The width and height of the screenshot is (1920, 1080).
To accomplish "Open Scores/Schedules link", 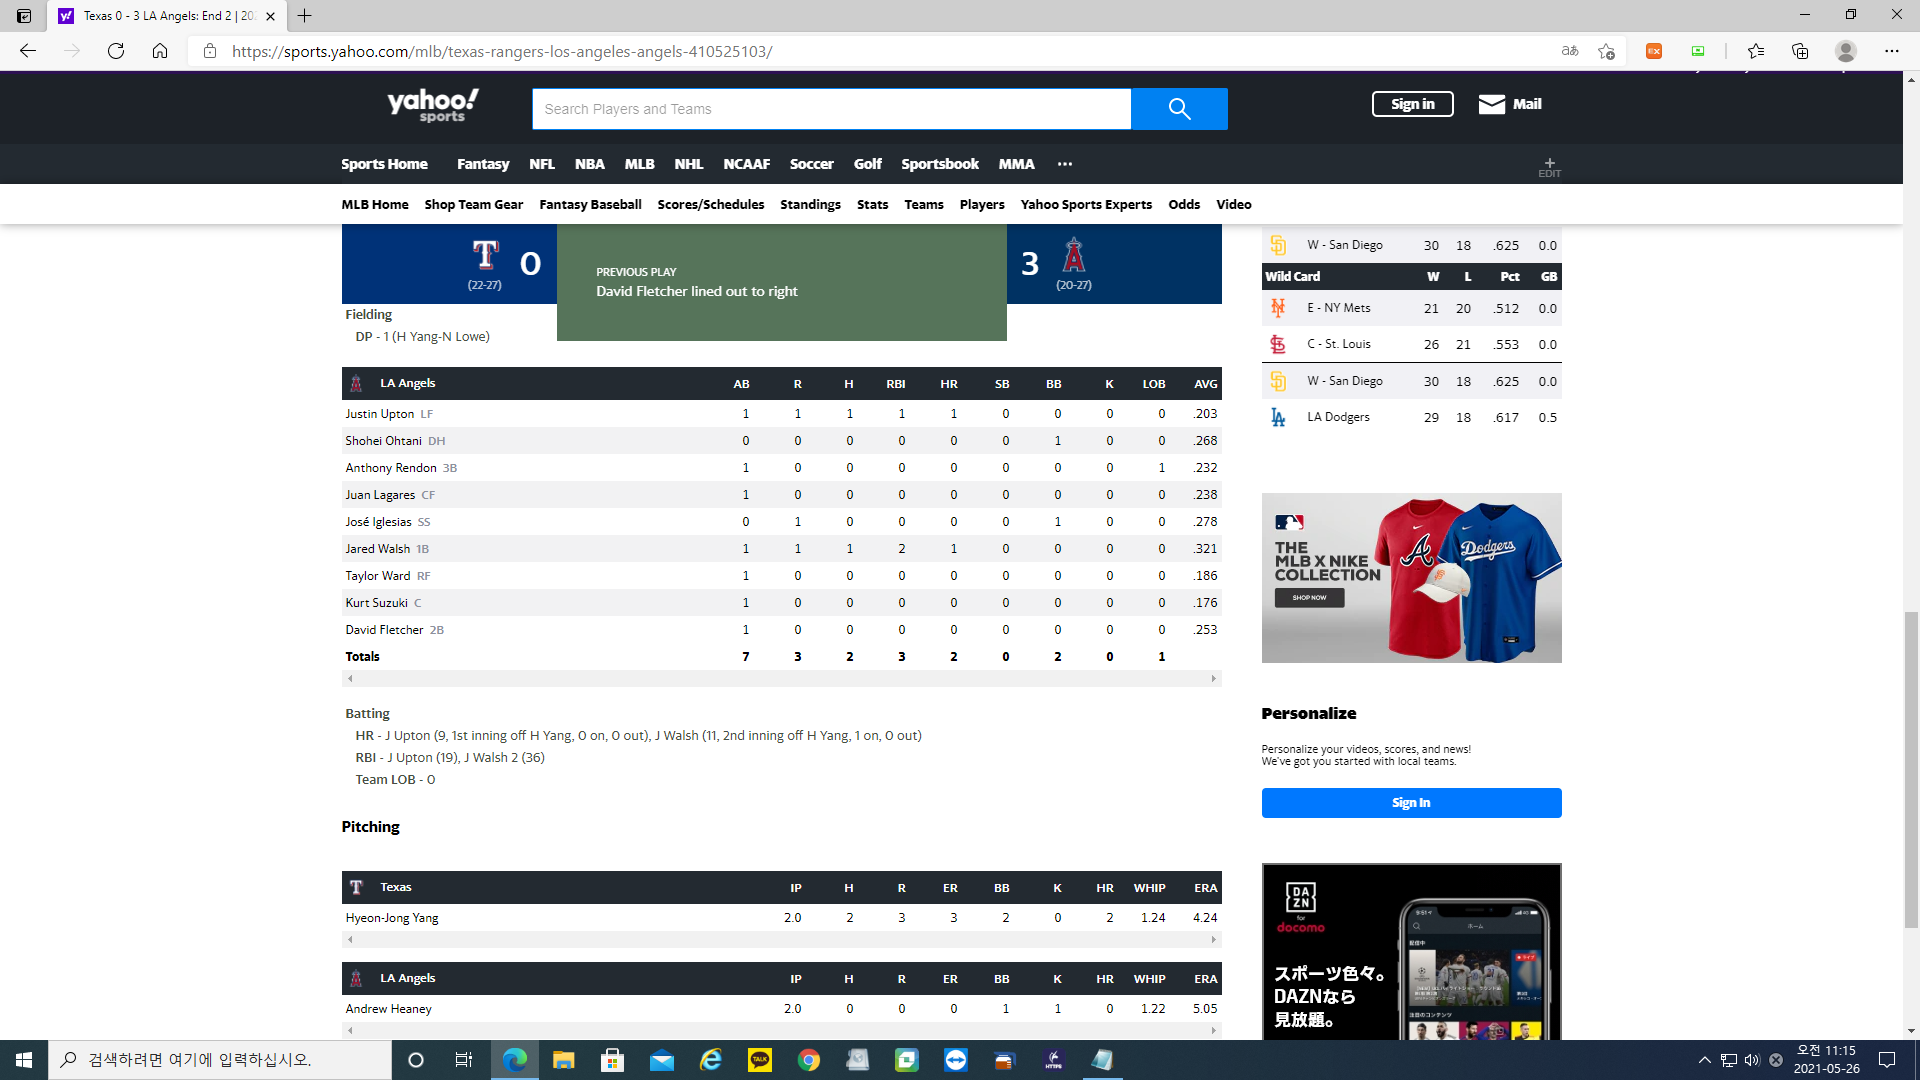I will point(711,204).
